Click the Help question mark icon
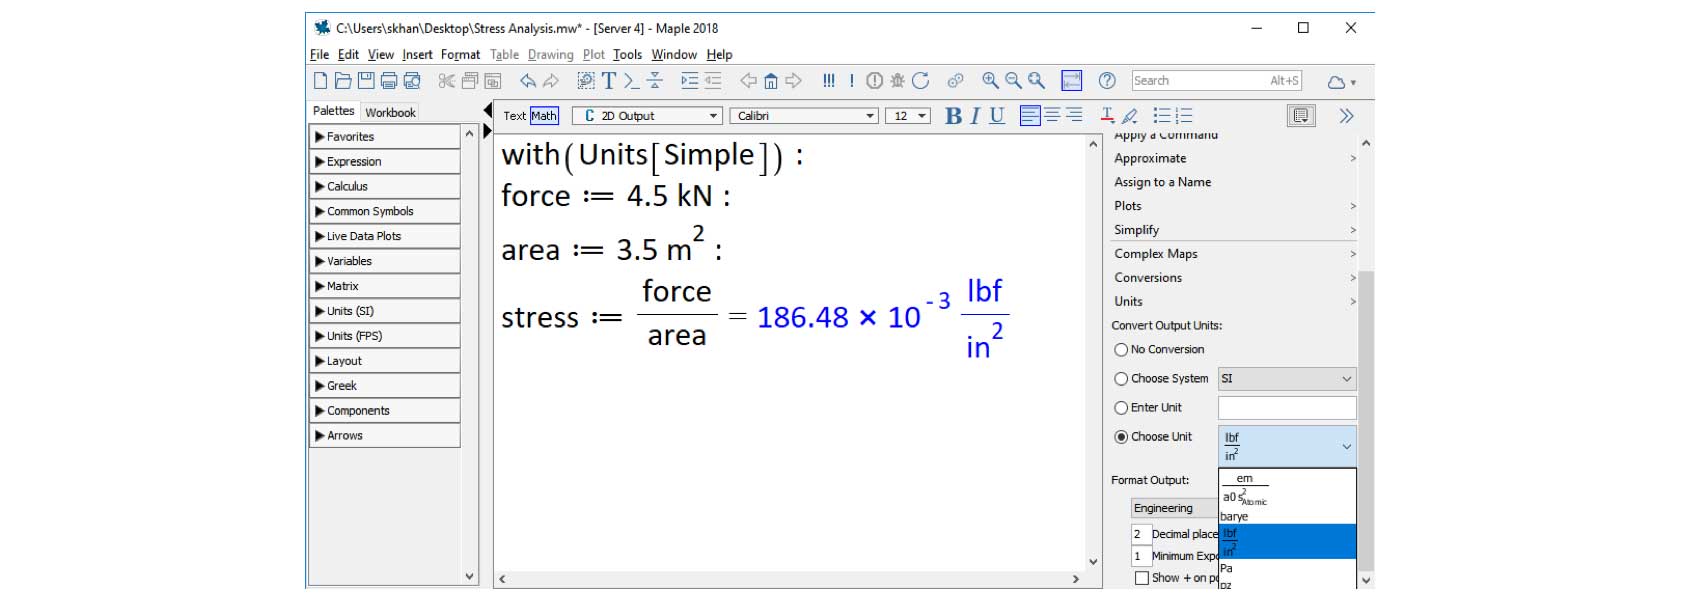 point(1107,81)
